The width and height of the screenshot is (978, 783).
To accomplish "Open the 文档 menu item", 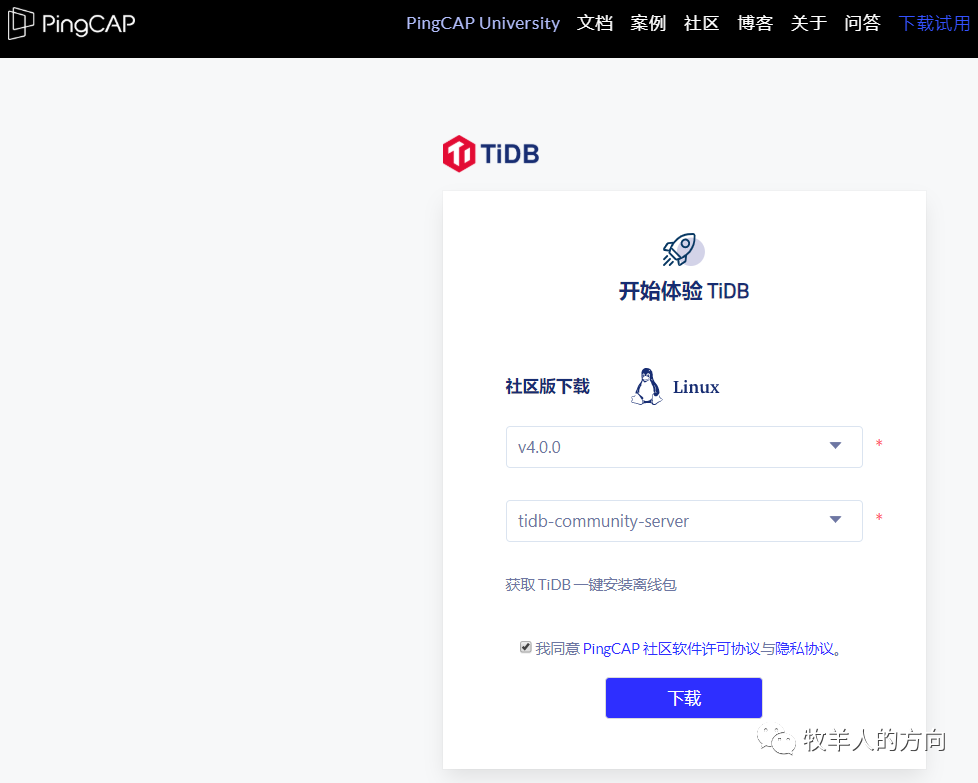I will point(594,23).
